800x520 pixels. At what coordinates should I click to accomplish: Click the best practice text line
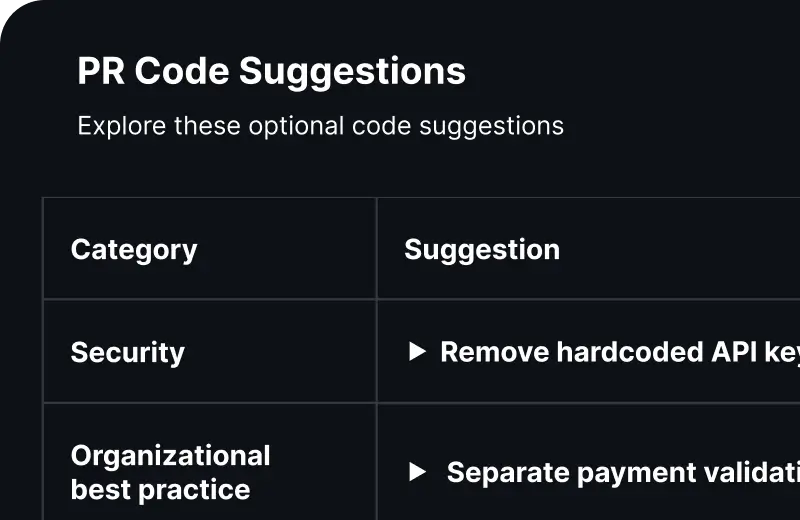160,489
